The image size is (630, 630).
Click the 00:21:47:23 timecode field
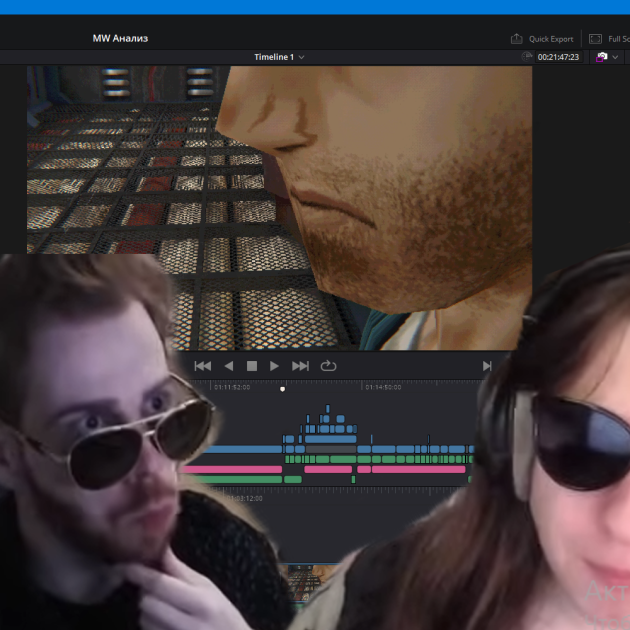coord(558,57)
